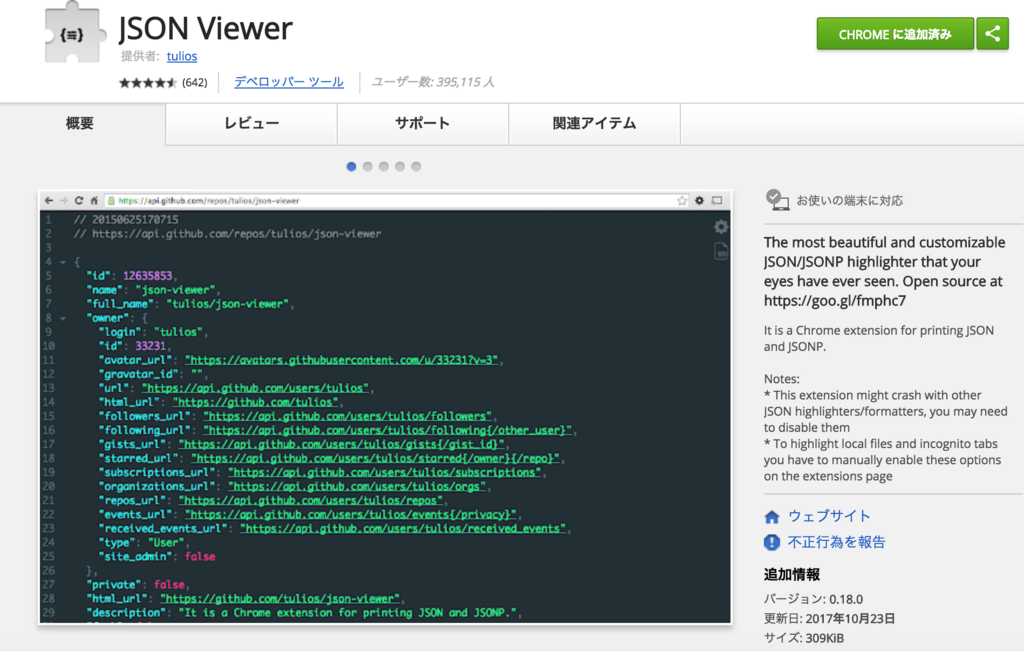Open the tulios provider link
The width and height of the screenshot is (1024, 651).
point(182,56)
